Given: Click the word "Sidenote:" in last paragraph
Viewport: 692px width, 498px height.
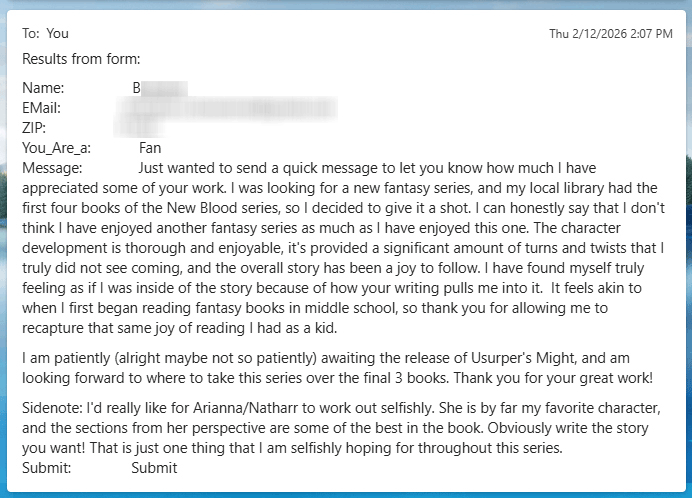Looking at the screenshot, I should point(53,409).
